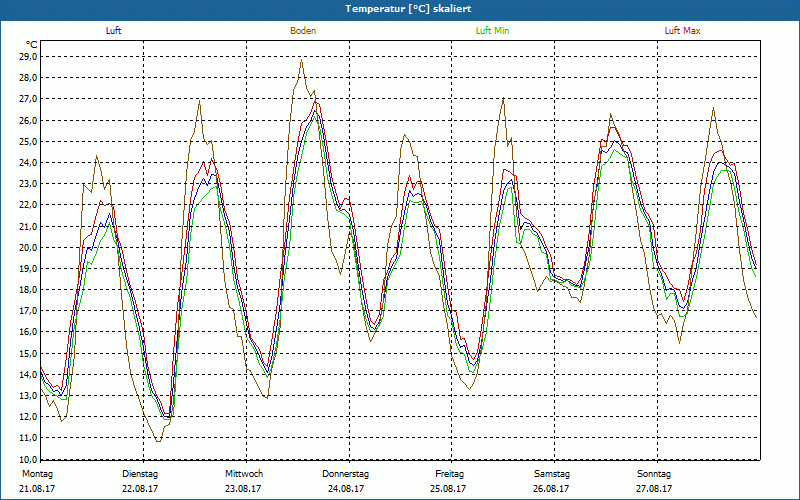
Task: Click the red 'Luft Max' legend label
Action: 682,31
